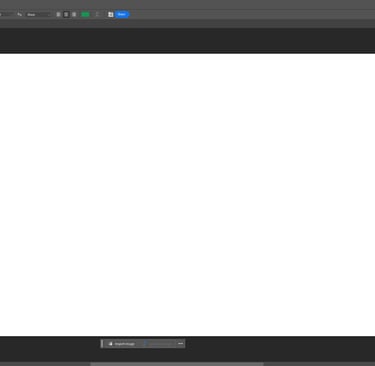Click the warp text icon beside green swatch
This screenshot has width=375, height=366.
97,14
